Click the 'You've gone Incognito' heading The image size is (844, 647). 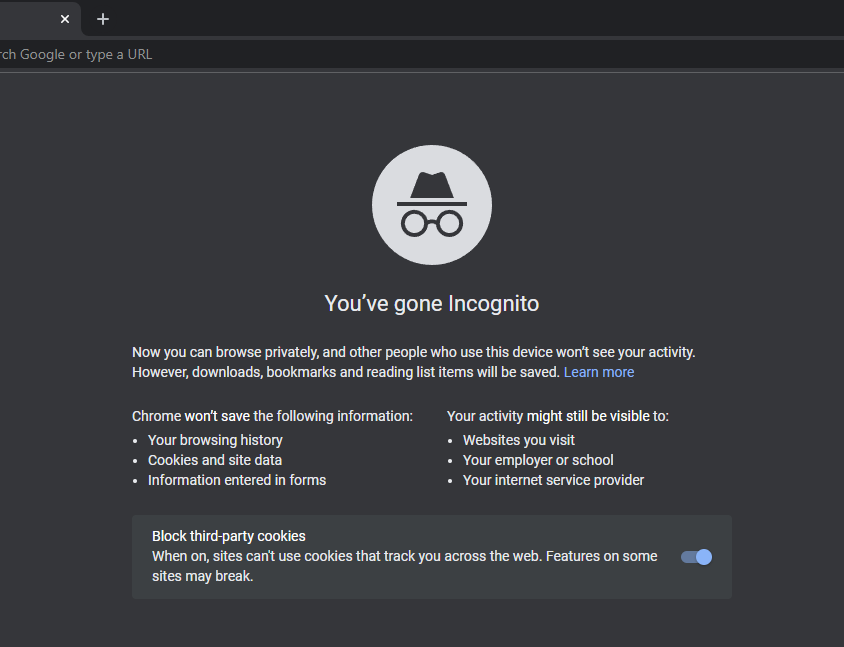coord(431,303)
